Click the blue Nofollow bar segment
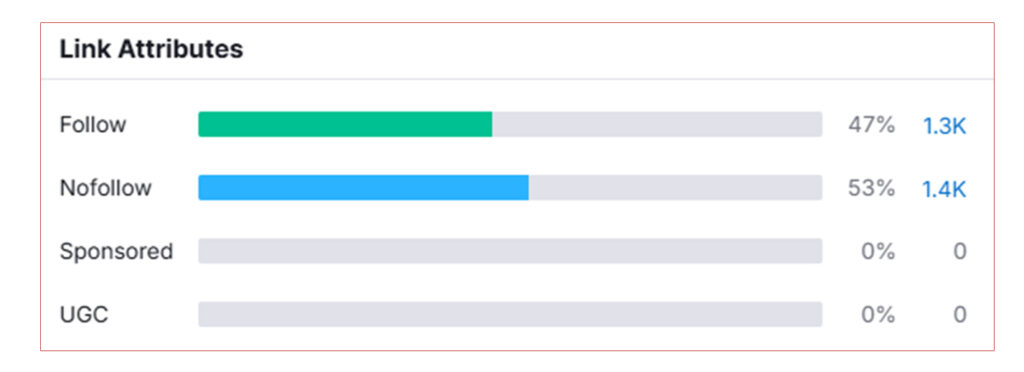Image resolution: width=1024 pixels, height=372 pixels. [364, 188]
